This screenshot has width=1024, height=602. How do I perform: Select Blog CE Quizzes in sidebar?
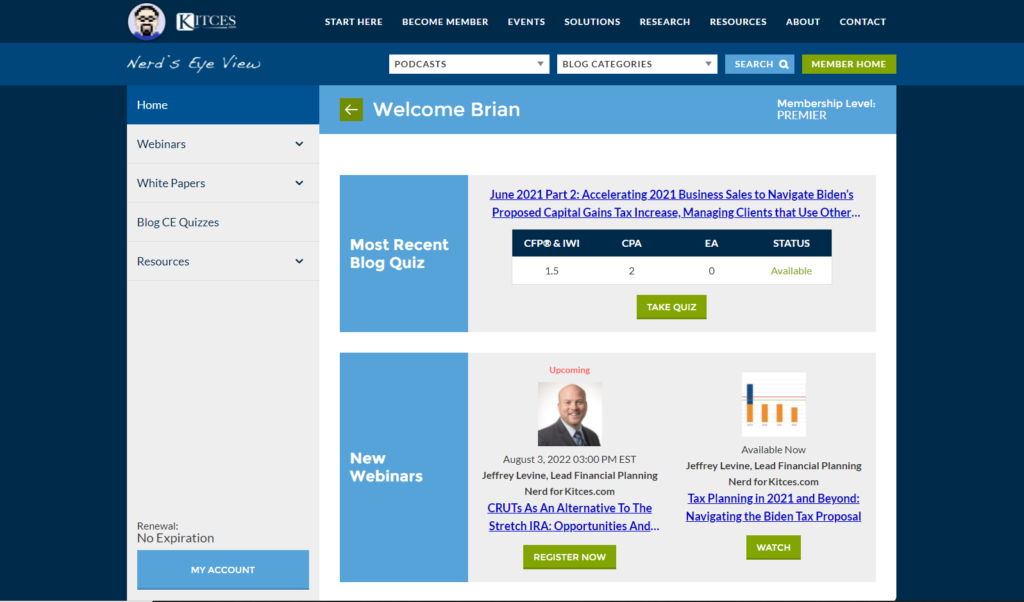pyautogui.click(x=223, y=222)
